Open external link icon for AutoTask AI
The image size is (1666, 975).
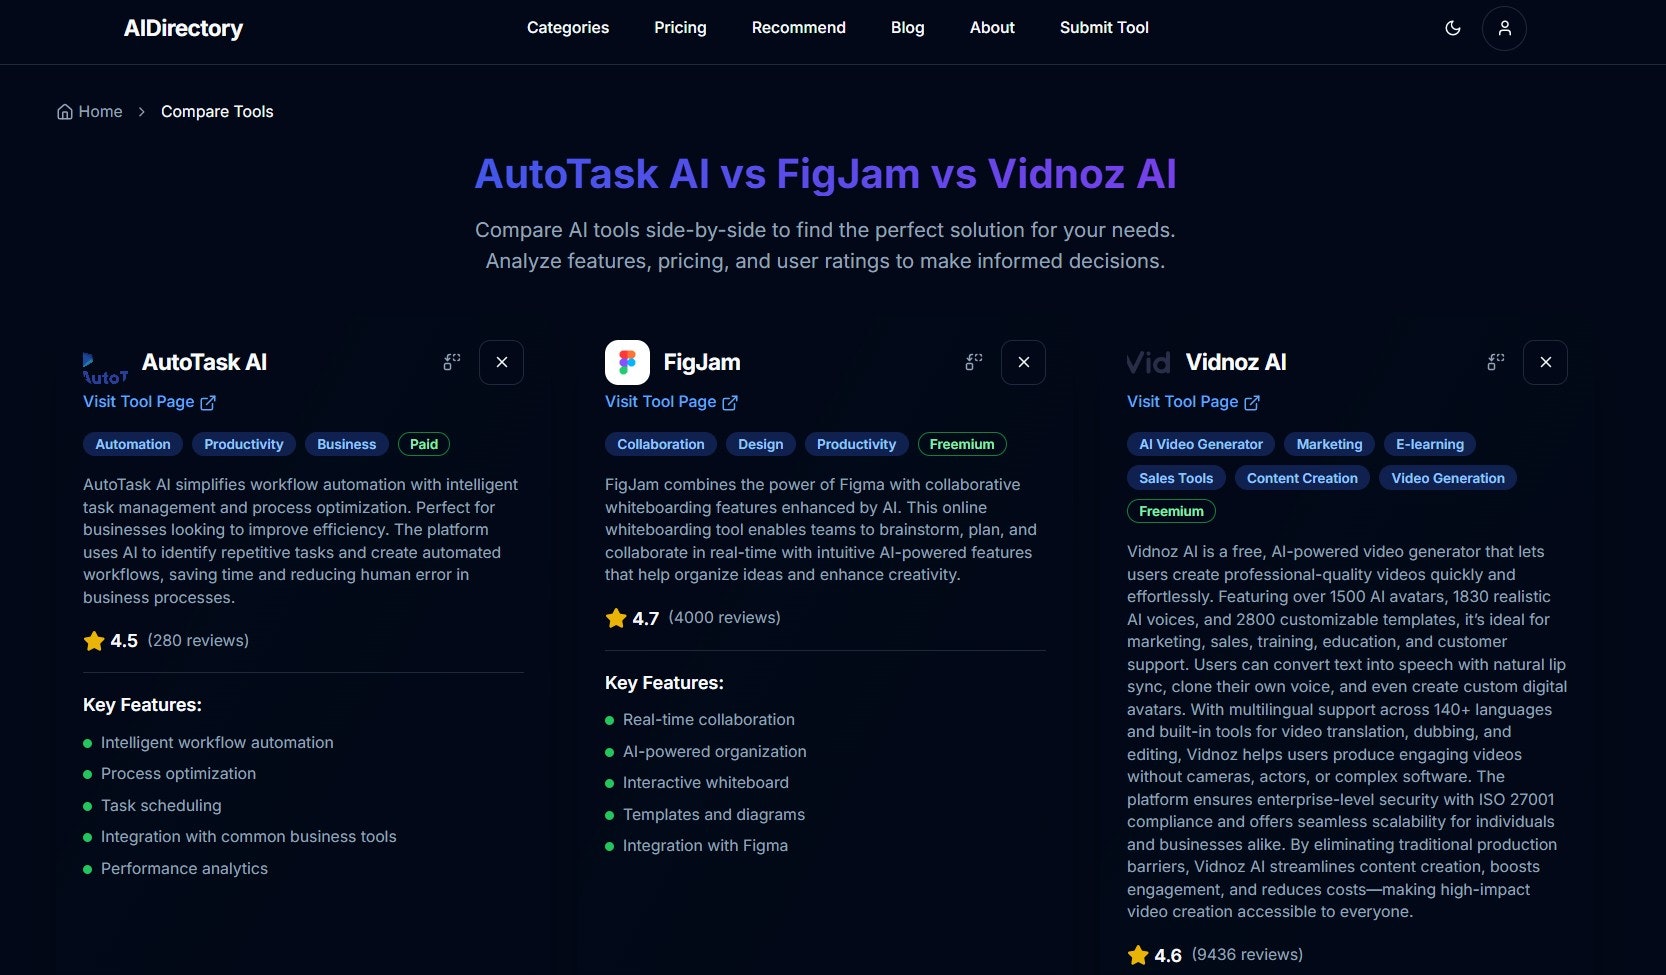[208, 402]
